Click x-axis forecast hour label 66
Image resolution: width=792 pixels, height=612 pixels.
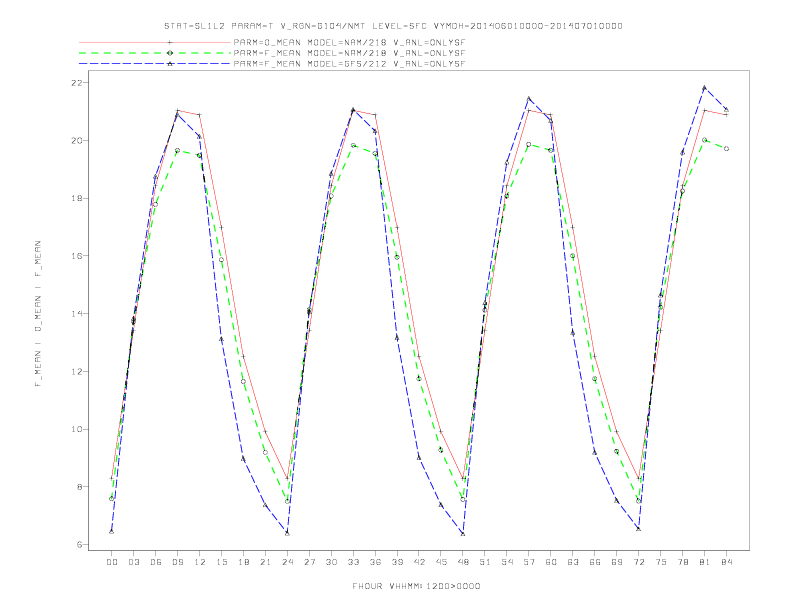tap(595, 562)
